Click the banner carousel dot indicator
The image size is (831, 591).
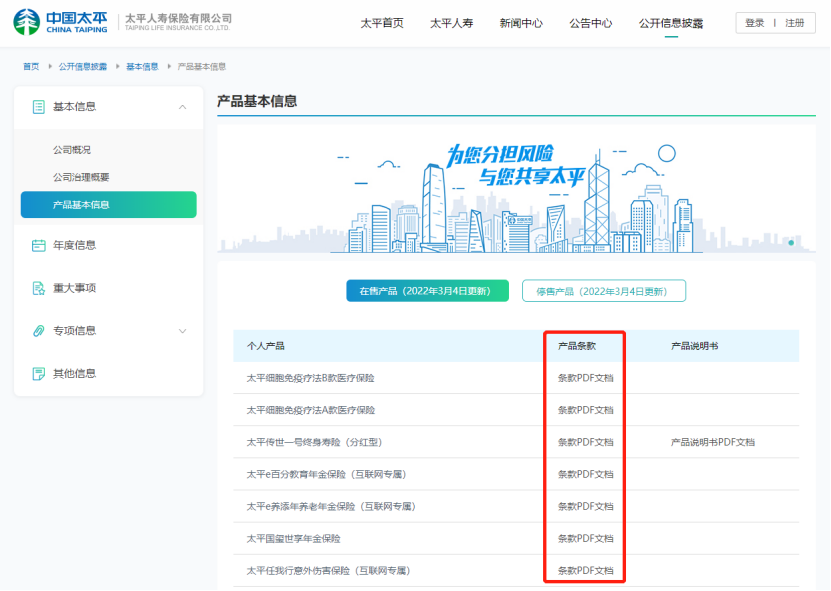point(791,243)
